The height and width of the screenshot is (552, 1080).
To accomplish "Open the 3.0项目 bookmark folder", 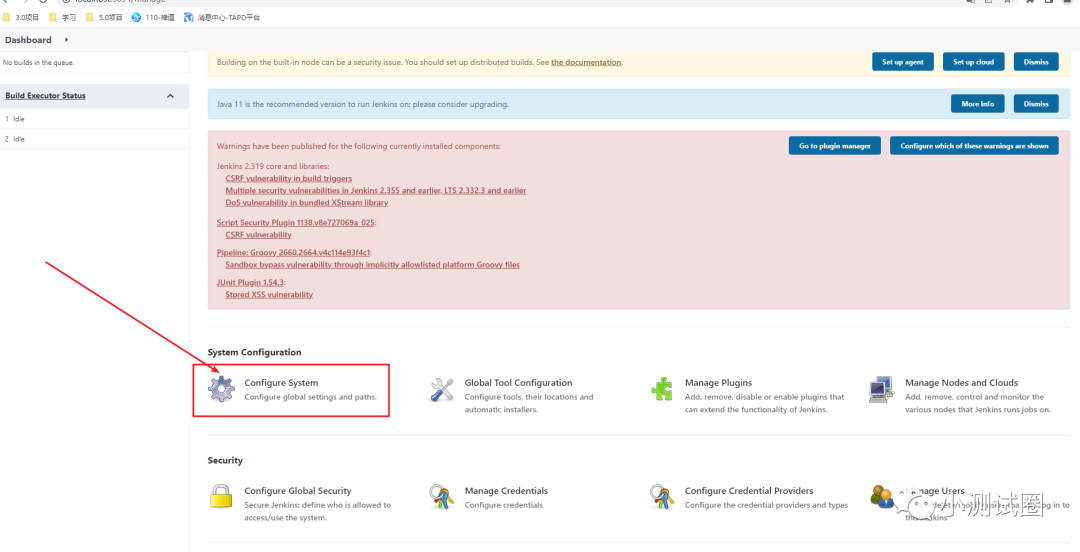I will 21,17.
